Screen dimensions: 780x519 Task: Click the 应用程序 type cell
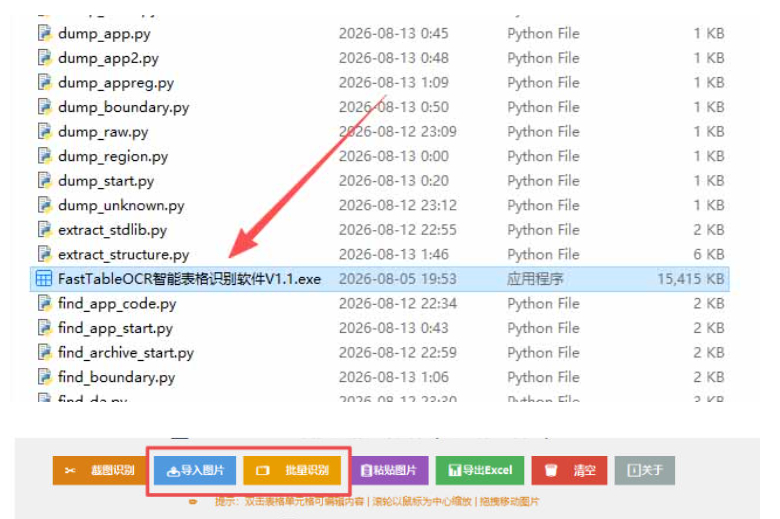click(535, 279)
